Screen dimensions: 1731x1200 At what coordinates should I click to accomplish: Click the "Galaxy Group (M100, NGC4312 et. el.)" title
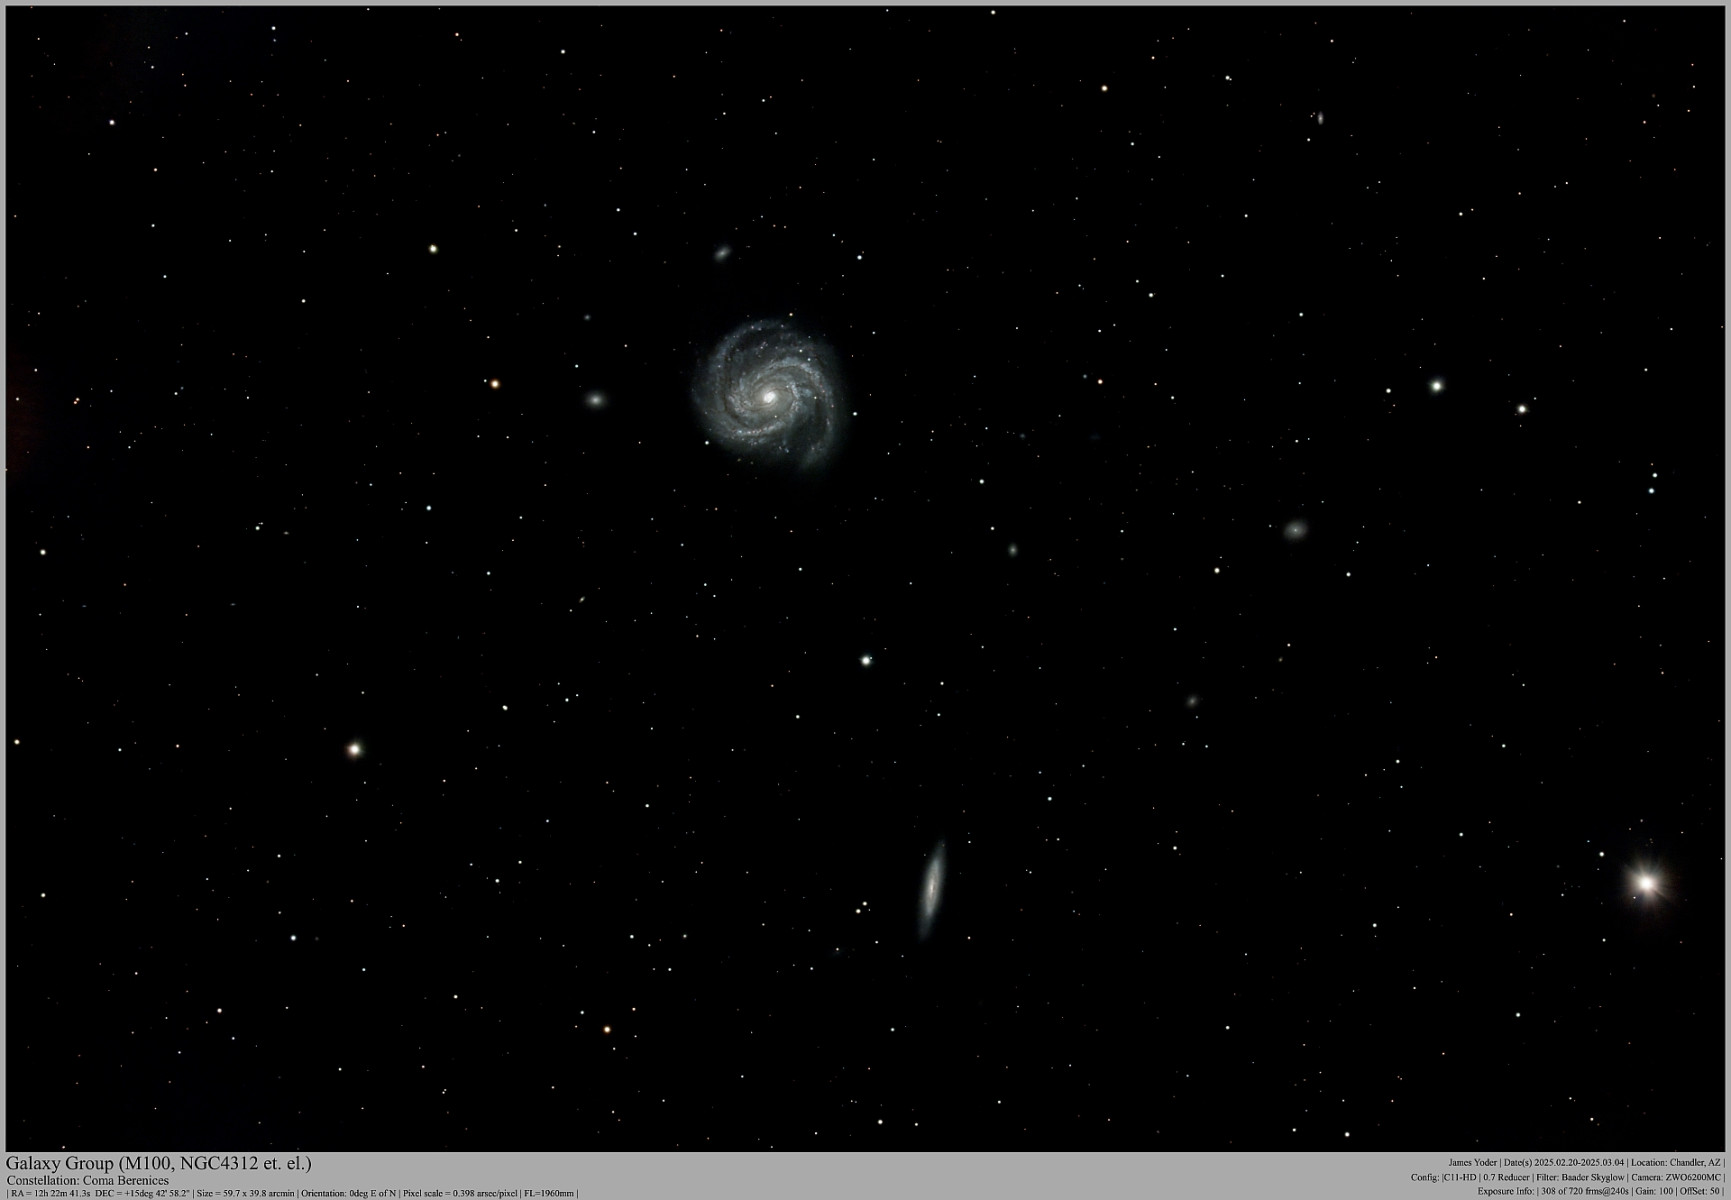tap(159, 1163)
